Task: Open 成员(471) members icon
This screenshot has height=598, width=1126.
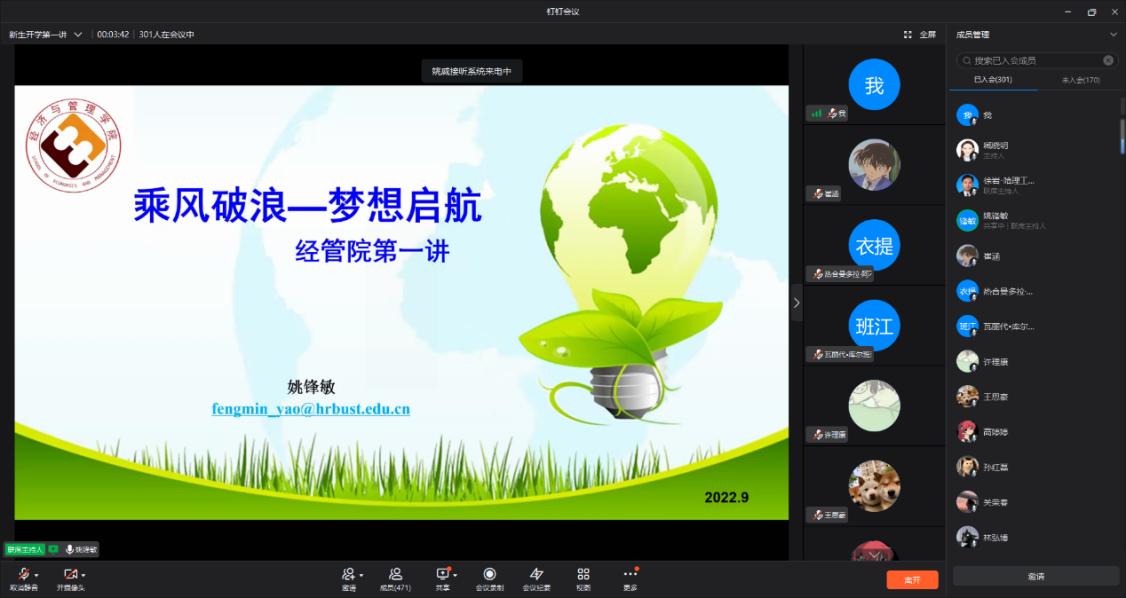Action: coord(396,574)
